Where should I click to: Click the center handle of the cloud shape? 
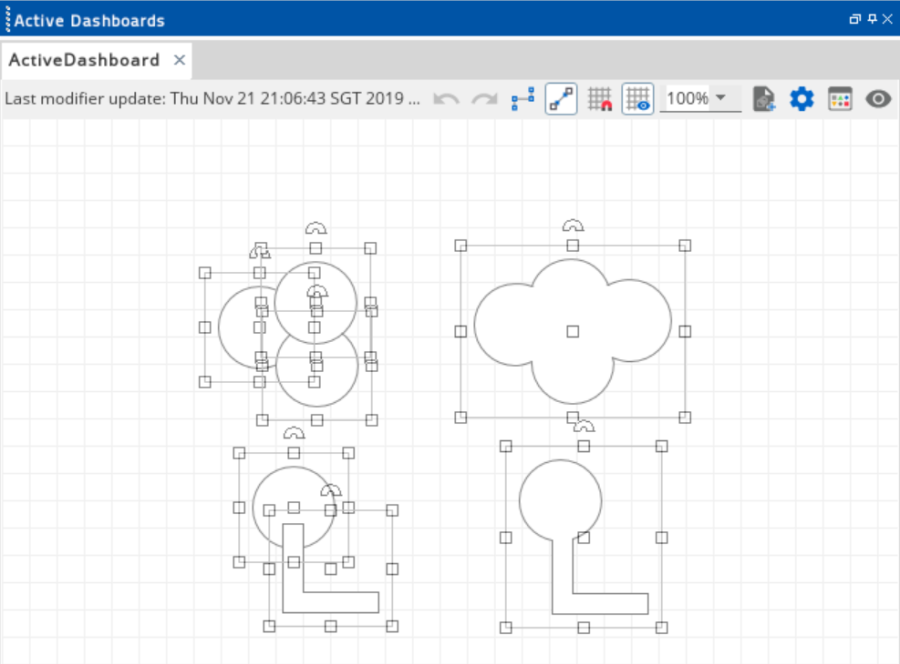point(572,331)
